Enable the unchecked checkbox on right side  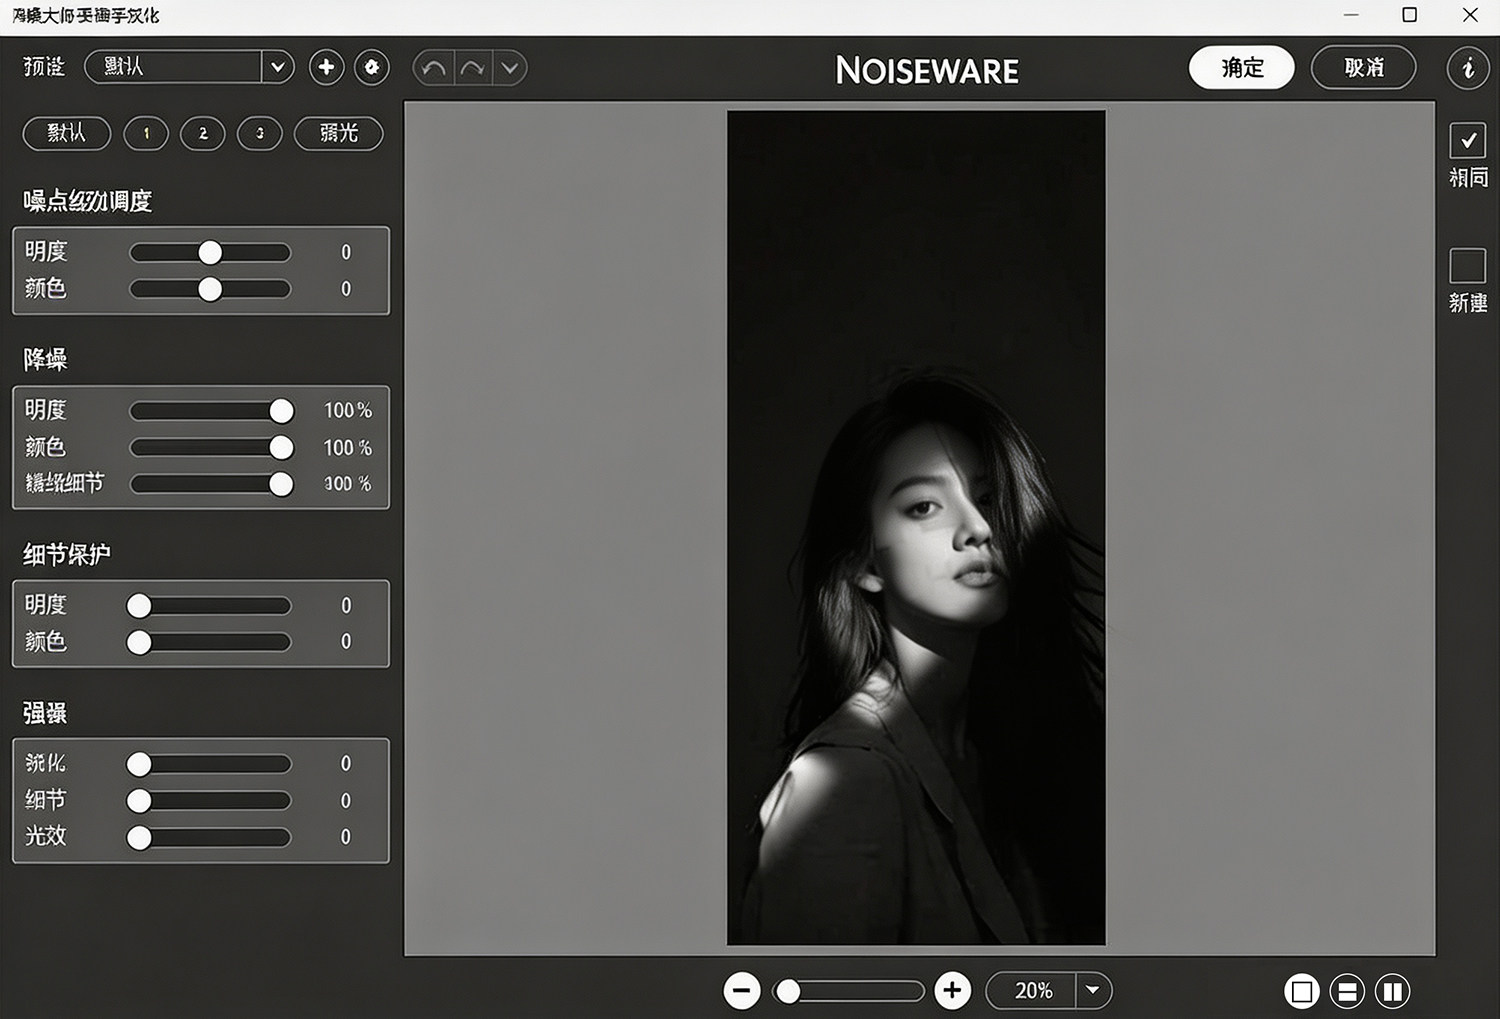[x=1468, y=266]
